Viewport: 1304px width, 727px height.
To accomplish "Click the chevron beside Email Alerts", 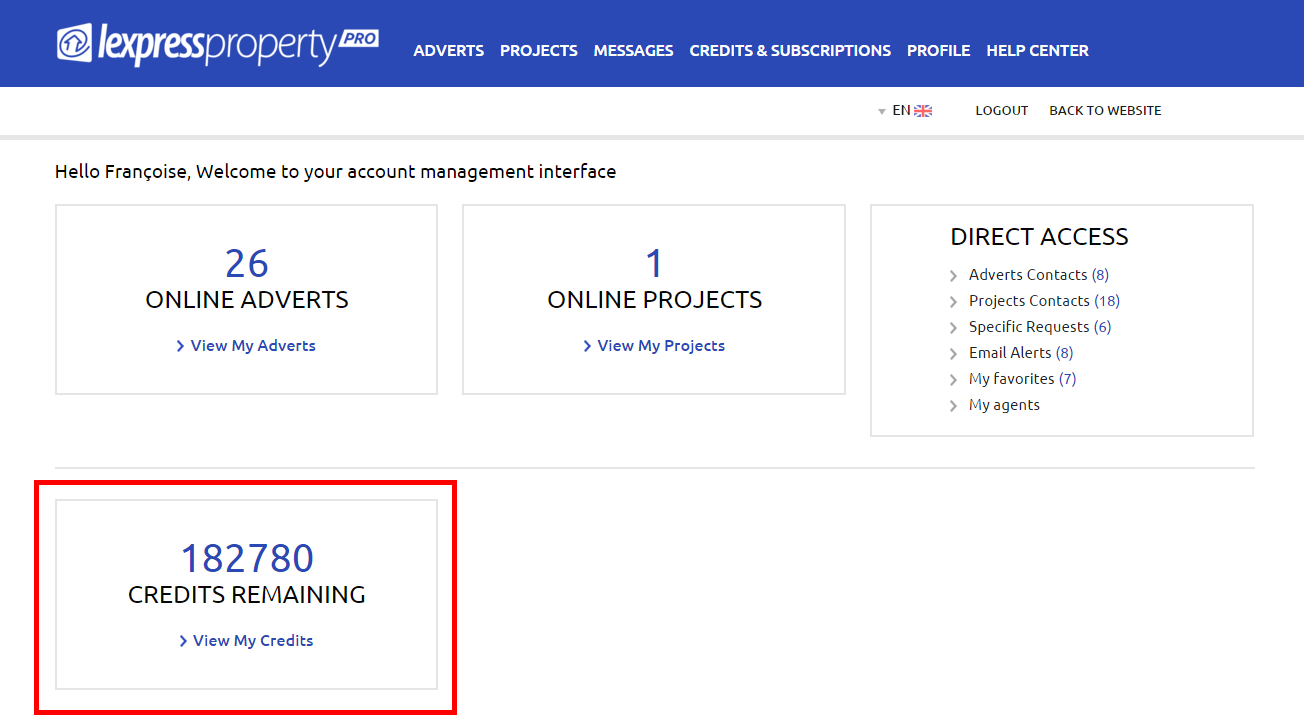I will point(954,354).
